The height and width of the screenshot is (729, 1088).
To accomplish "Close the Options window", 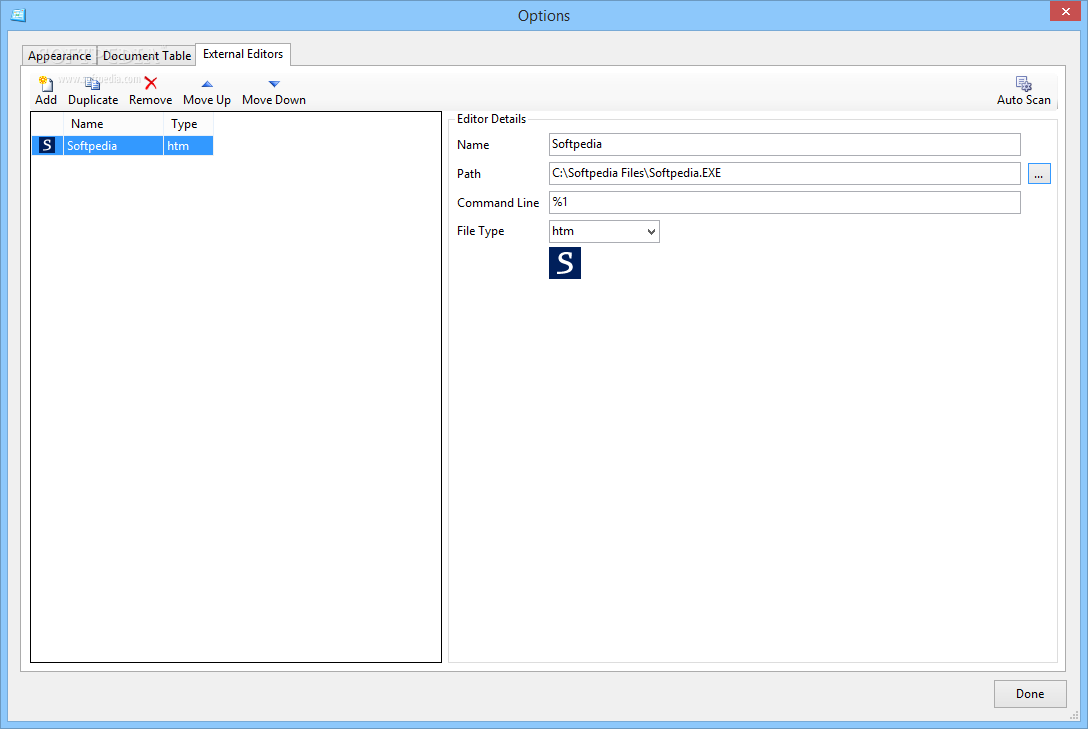I will coord(1065,11).
